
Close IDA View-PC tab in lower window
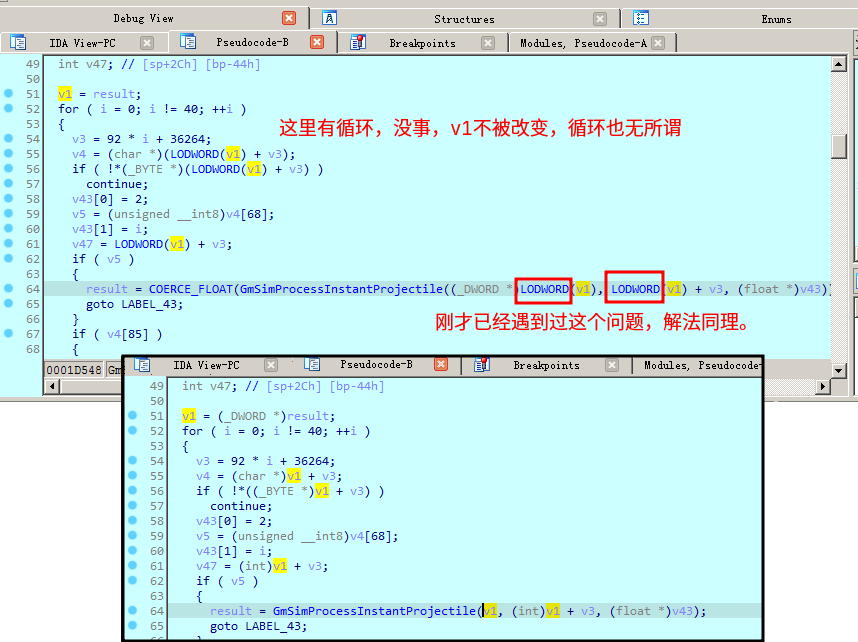click(271, 365)
